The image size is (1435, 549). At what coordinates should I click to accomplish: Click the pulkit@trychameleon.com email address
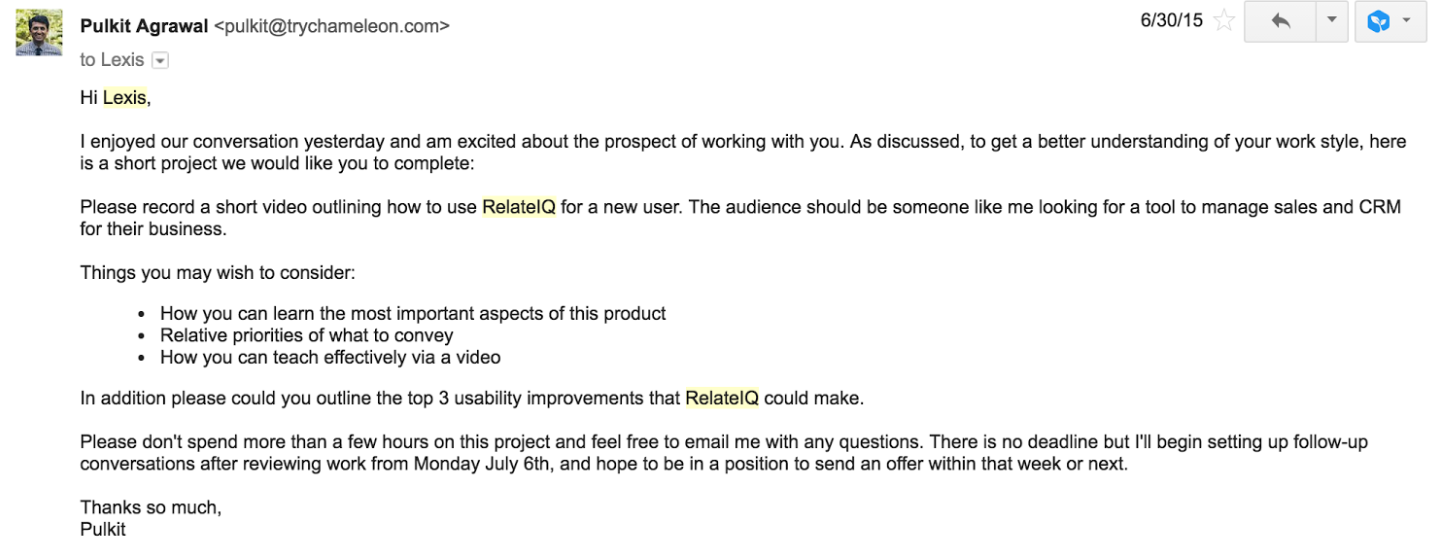pos(331,27)
